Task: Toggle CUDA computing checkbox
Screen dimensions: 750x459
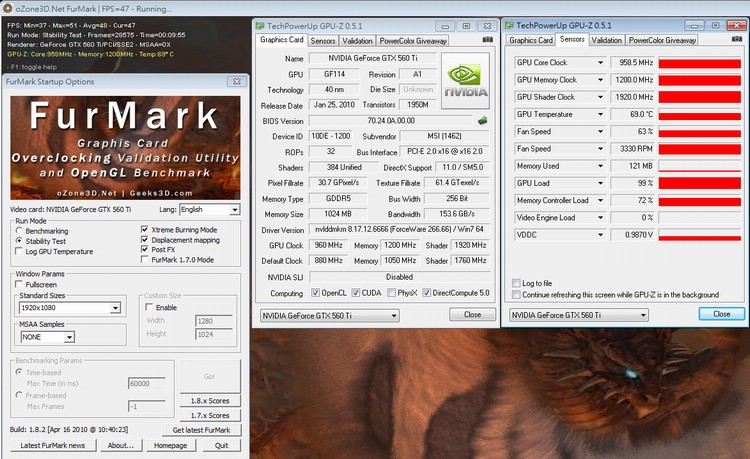Action: pyautogui.click(x=355, y=293)
